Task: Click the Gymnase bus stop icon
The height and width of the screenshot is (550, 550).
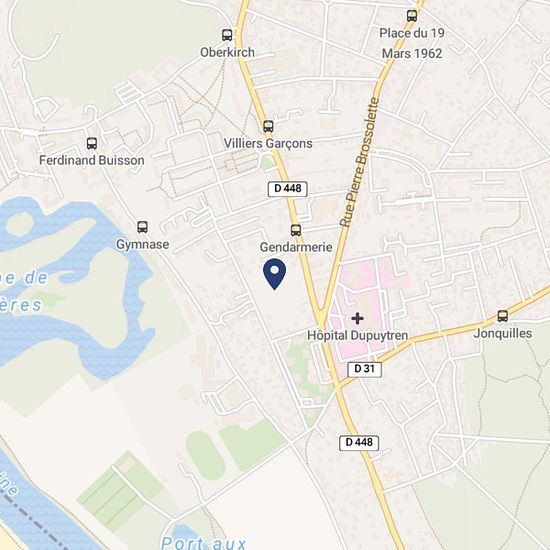Action: (x=142, y=227)
